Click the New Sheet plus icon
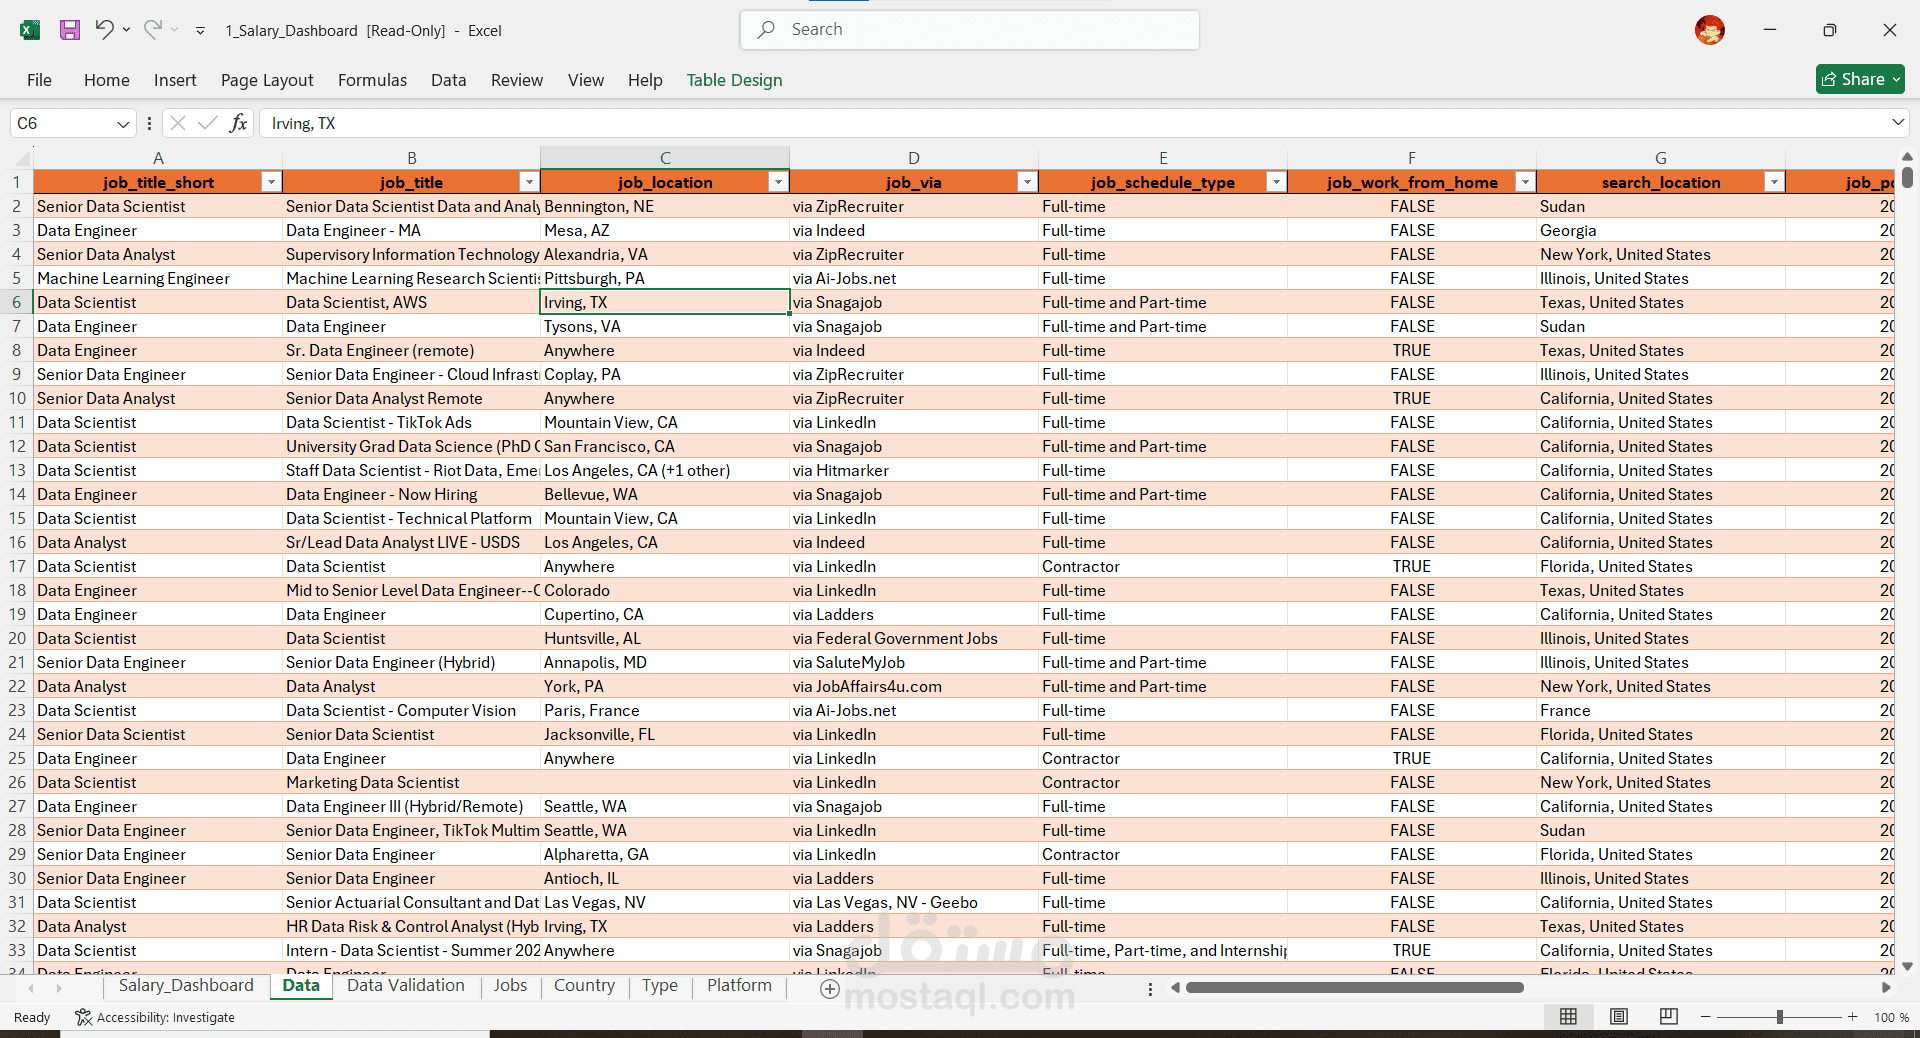 (x=829, y=989)
